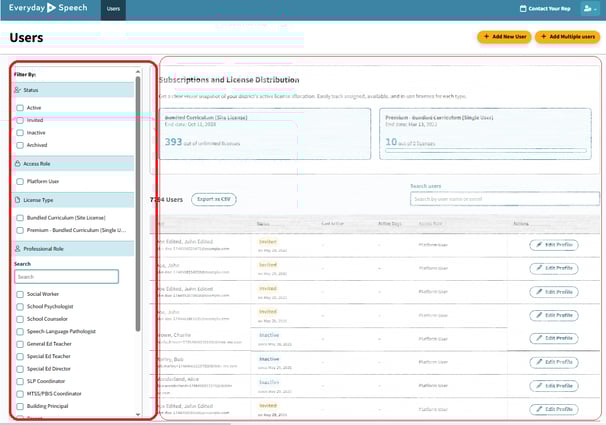Click the Status filter person icon
Image resolution: width=606 pixels, height=425 pixels.
point(17,90)
